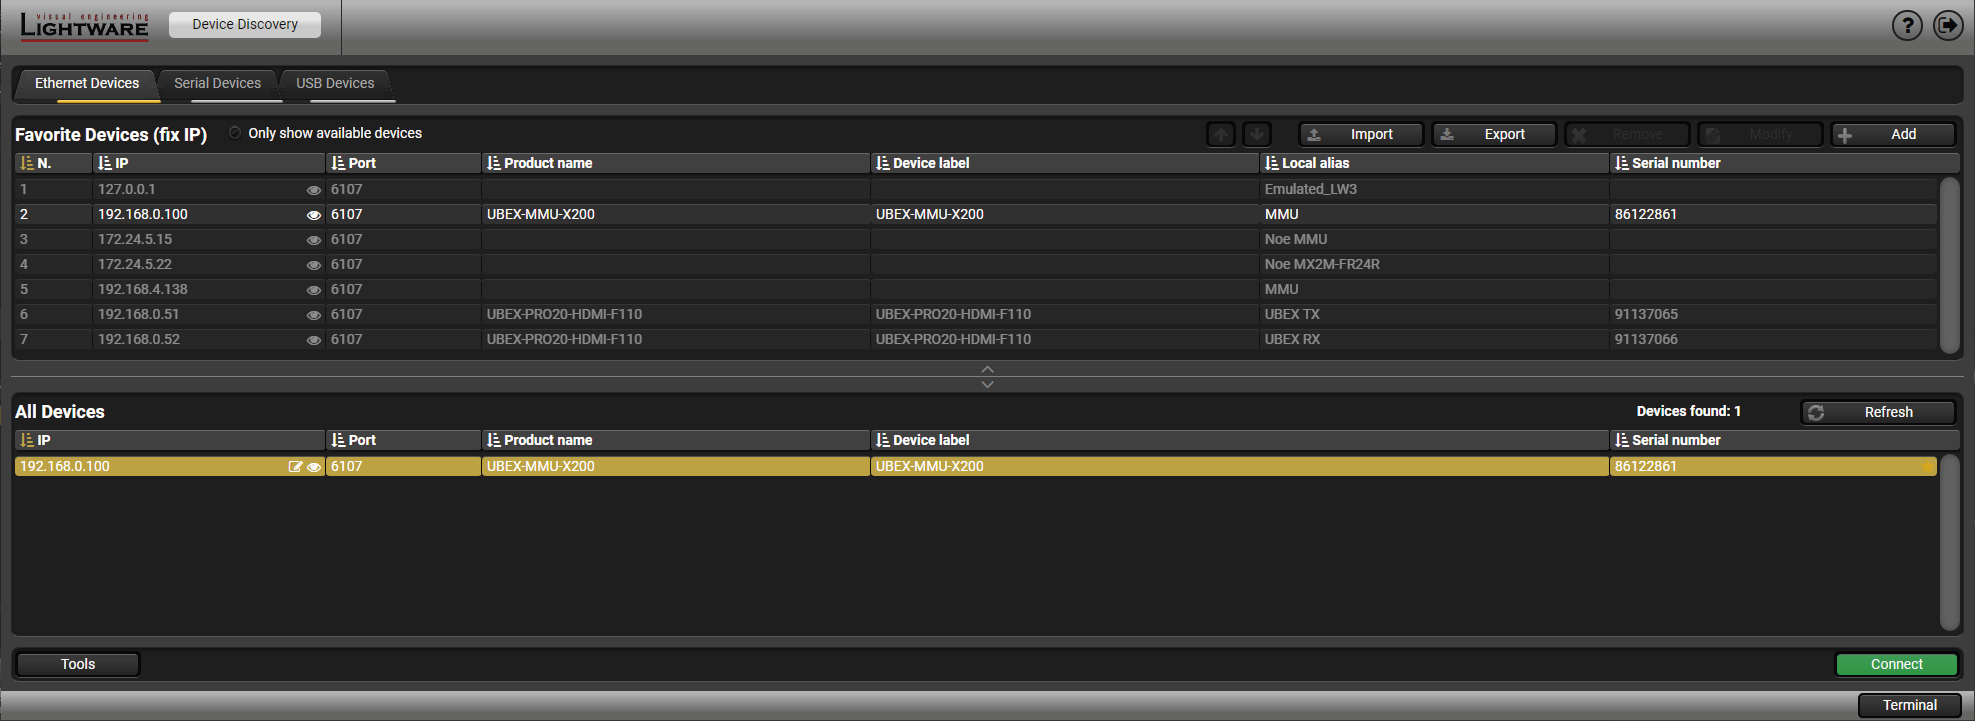Select favorite row with alias UBEX RX
The width and height of the screenshot is (1975, 721).
point(976,340)
